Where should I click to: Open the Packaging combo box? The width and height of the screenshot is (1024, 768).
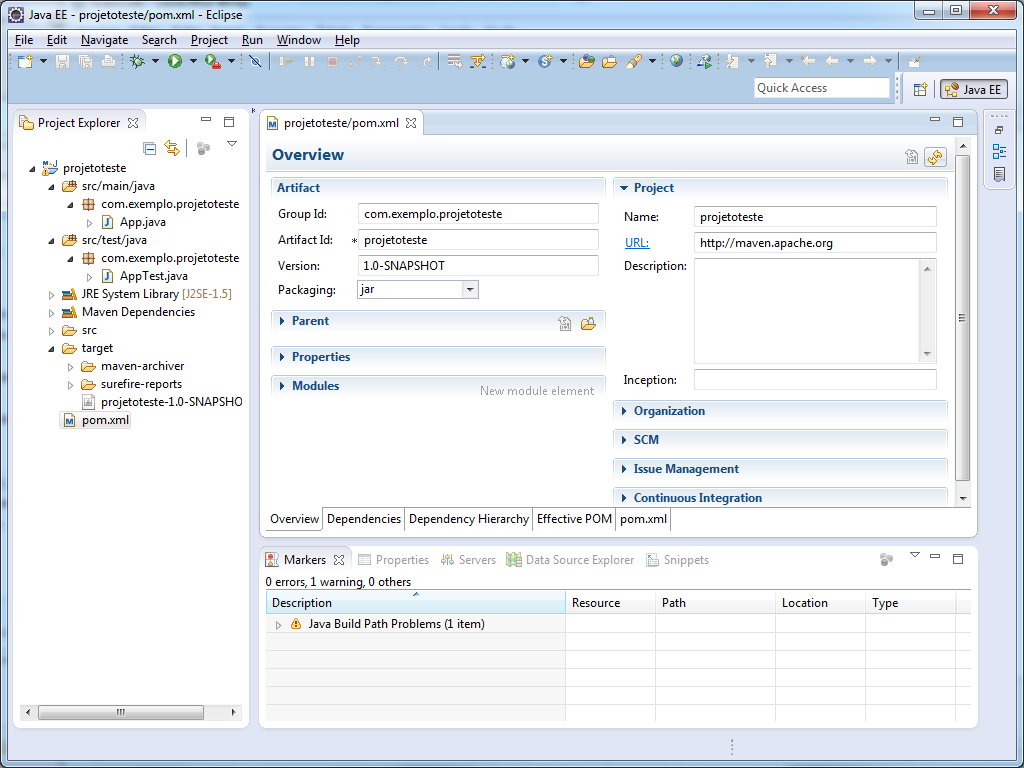coord(418,289)
